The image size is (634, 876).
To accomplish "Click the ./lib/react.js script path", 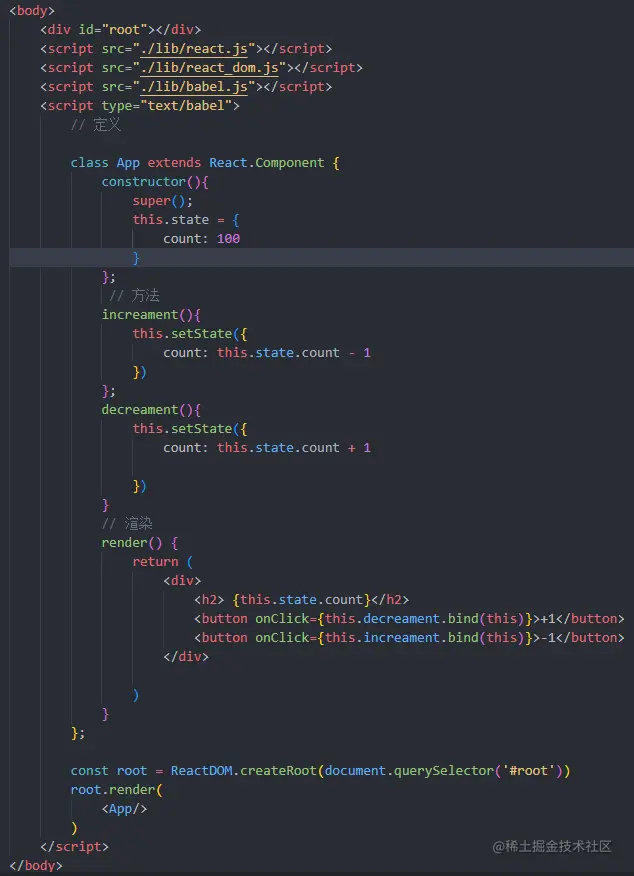I will click(194, 49).
